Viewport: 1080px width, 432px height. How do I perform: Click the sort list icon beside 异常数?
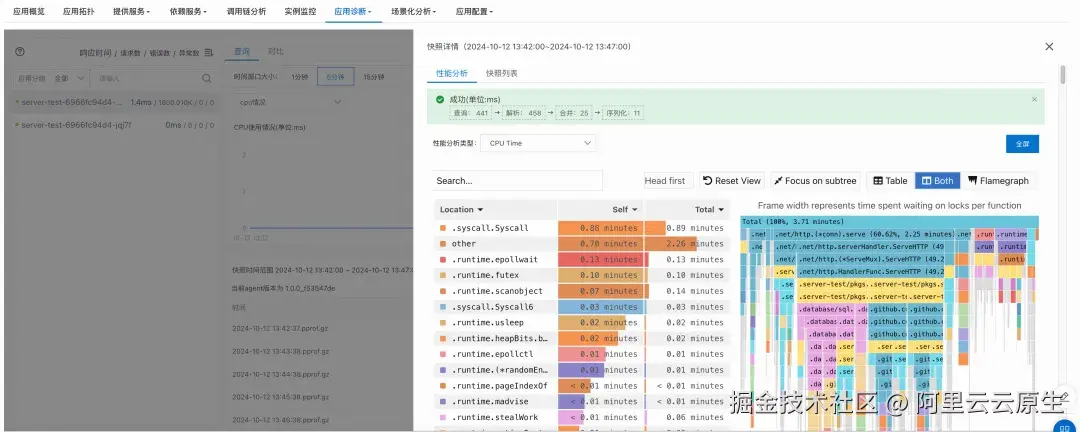209,52
